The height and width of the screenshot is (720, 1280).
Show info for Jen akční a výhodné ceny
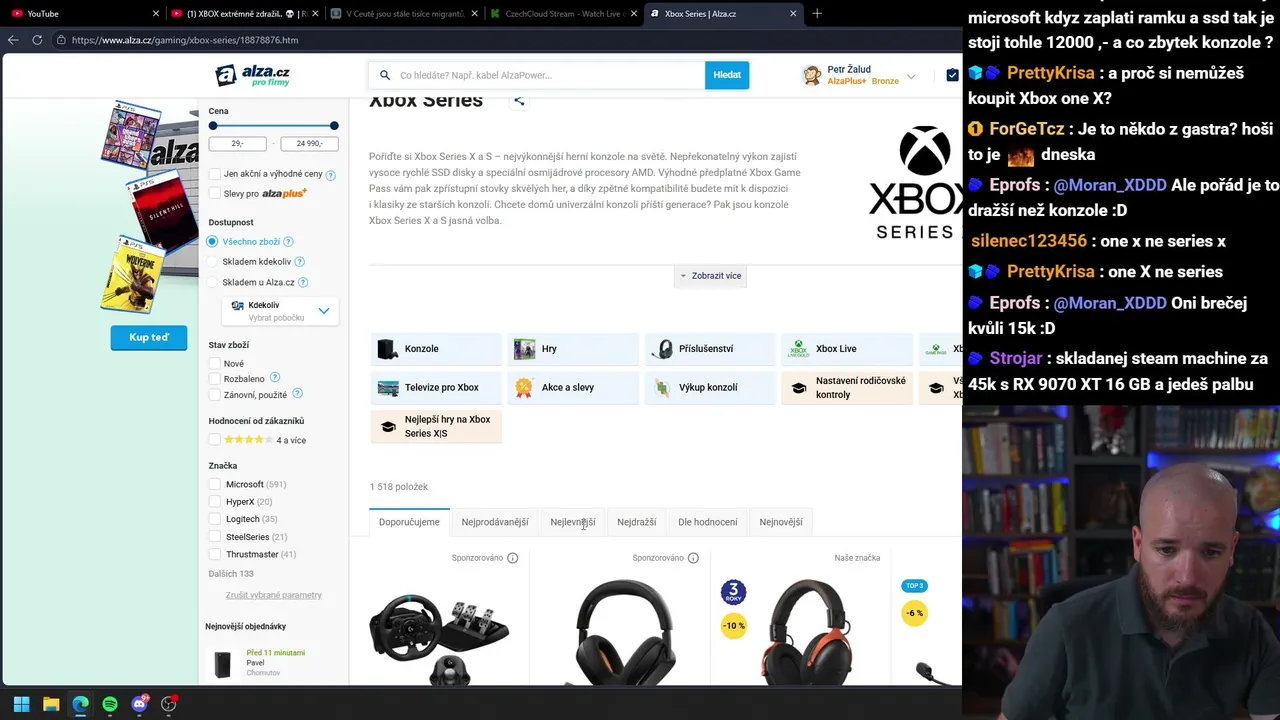tap(331, 175)
